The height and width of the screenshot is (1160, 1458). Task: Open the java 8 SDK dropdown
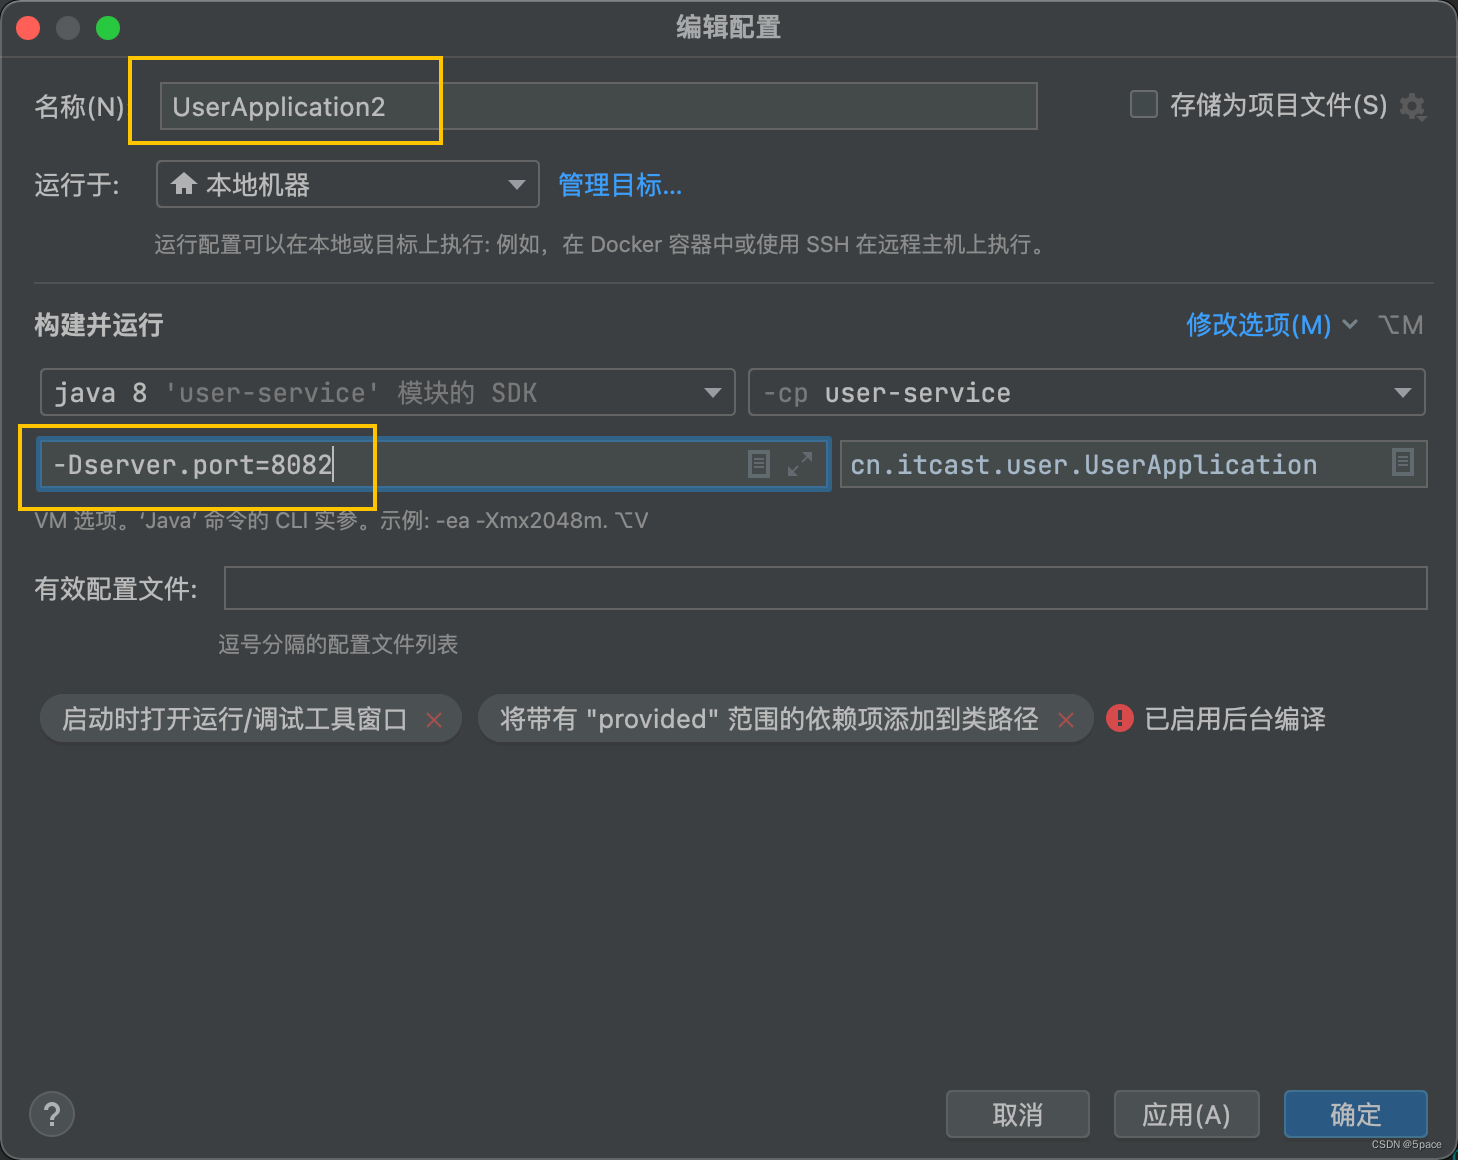click(388, 392)
